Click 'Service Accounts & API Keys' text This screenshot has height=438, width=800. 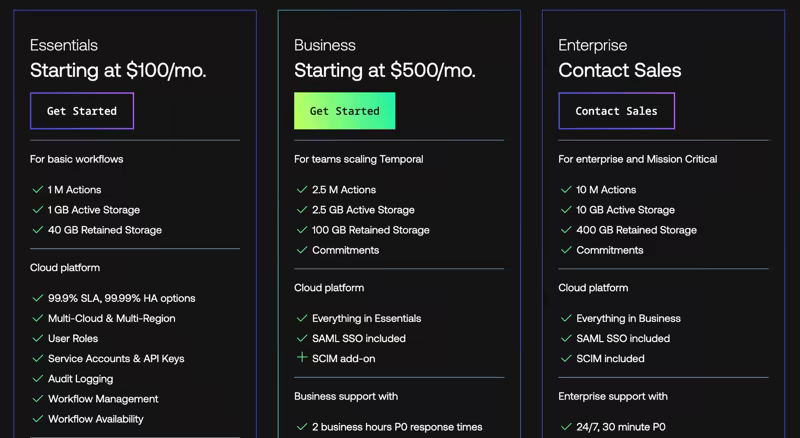click(x=116, y=359)
